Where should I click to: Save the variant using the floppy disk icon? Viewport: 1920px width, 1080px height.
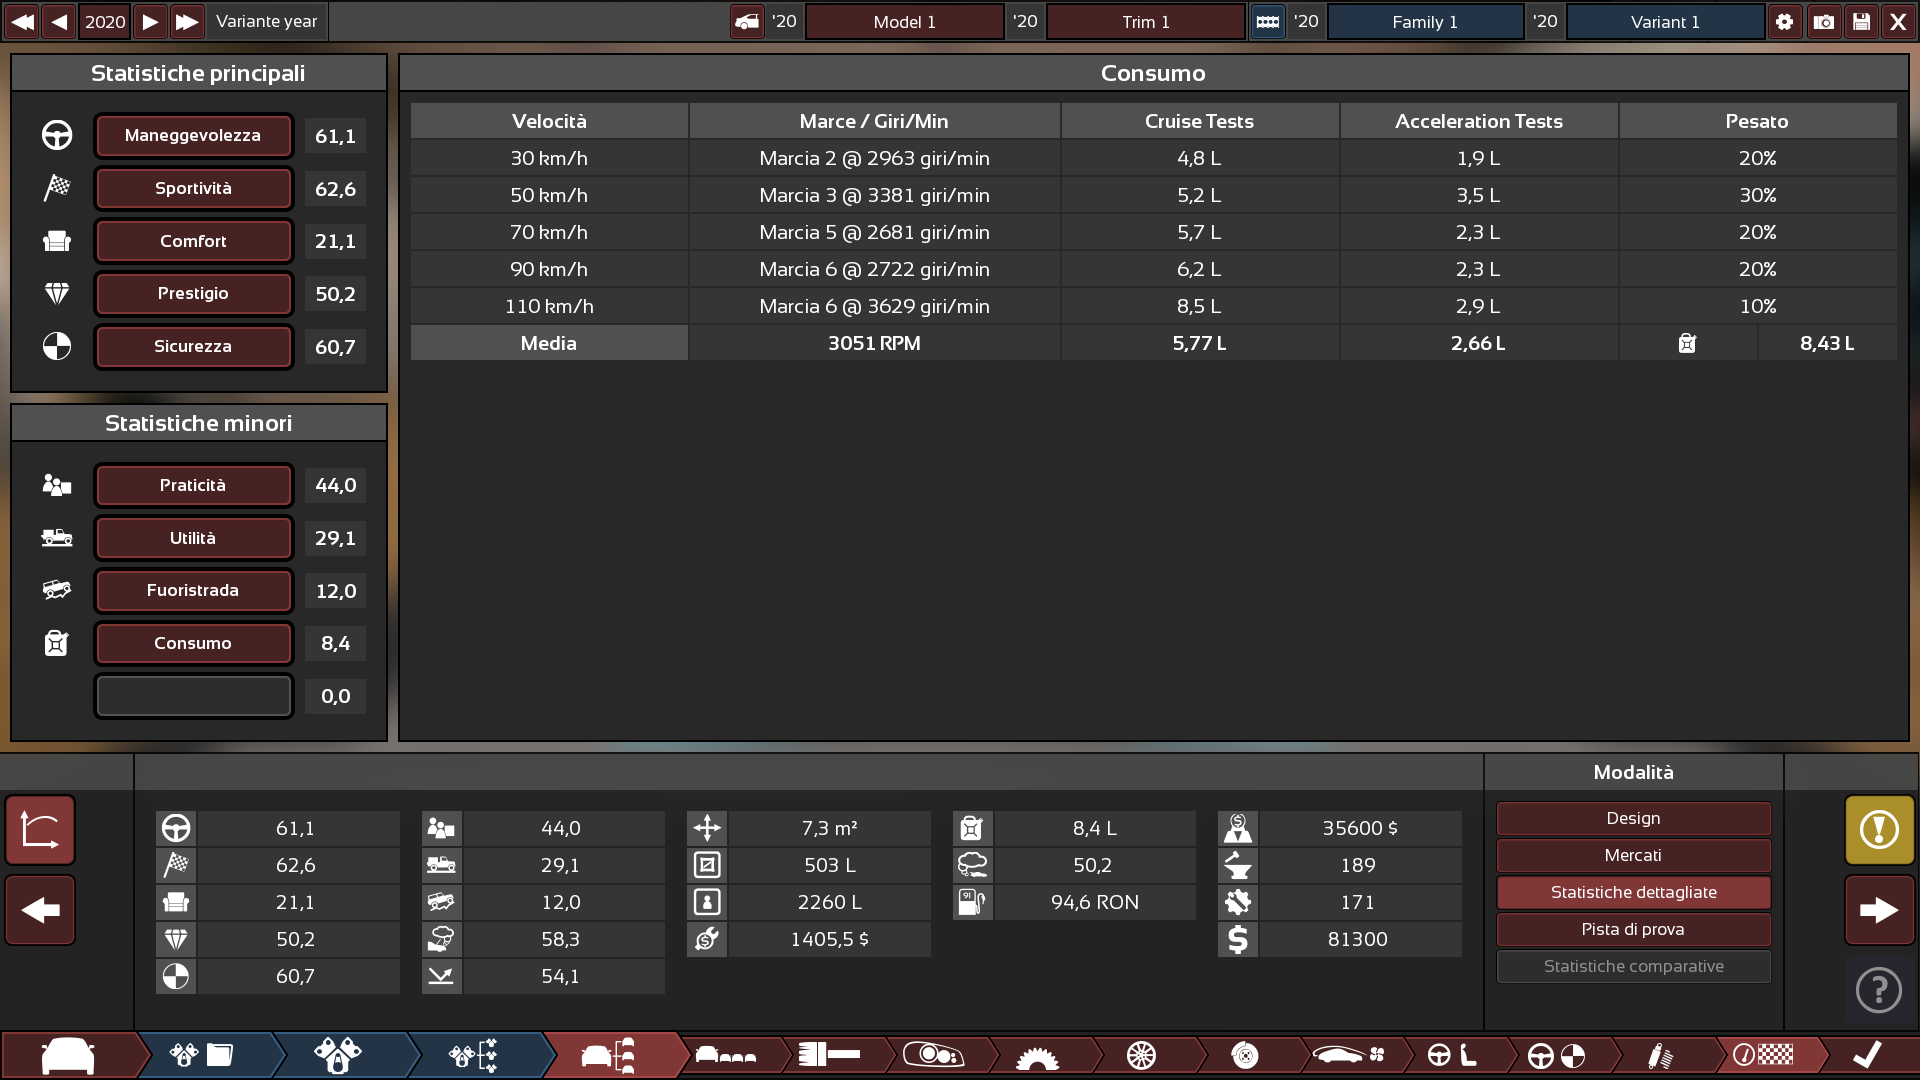[x=1862, y=21]
